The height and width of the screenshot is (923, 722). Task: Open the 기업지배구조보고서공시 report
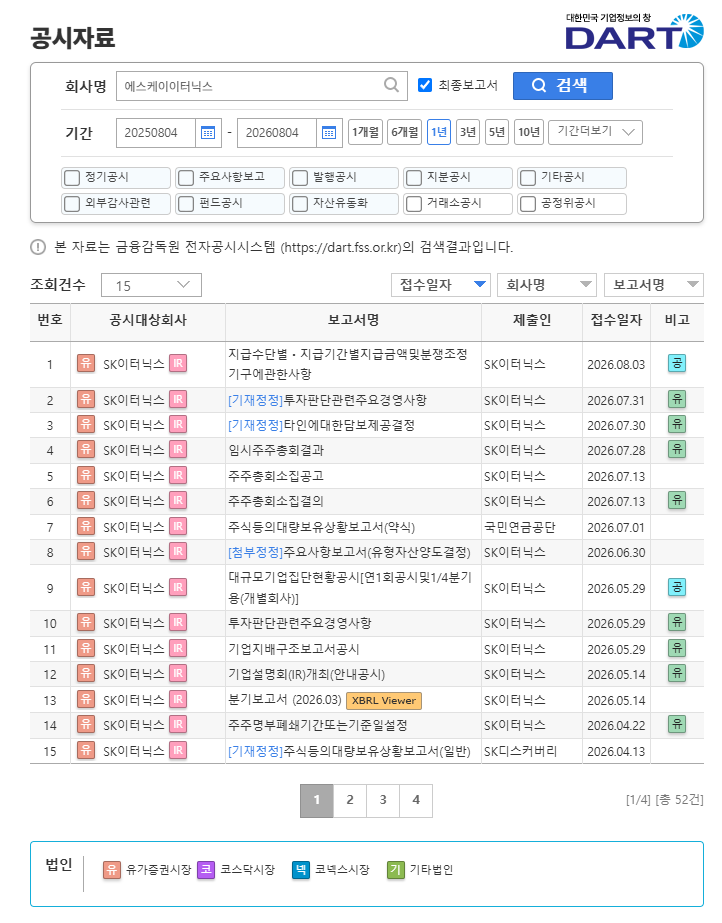[294, 649]
